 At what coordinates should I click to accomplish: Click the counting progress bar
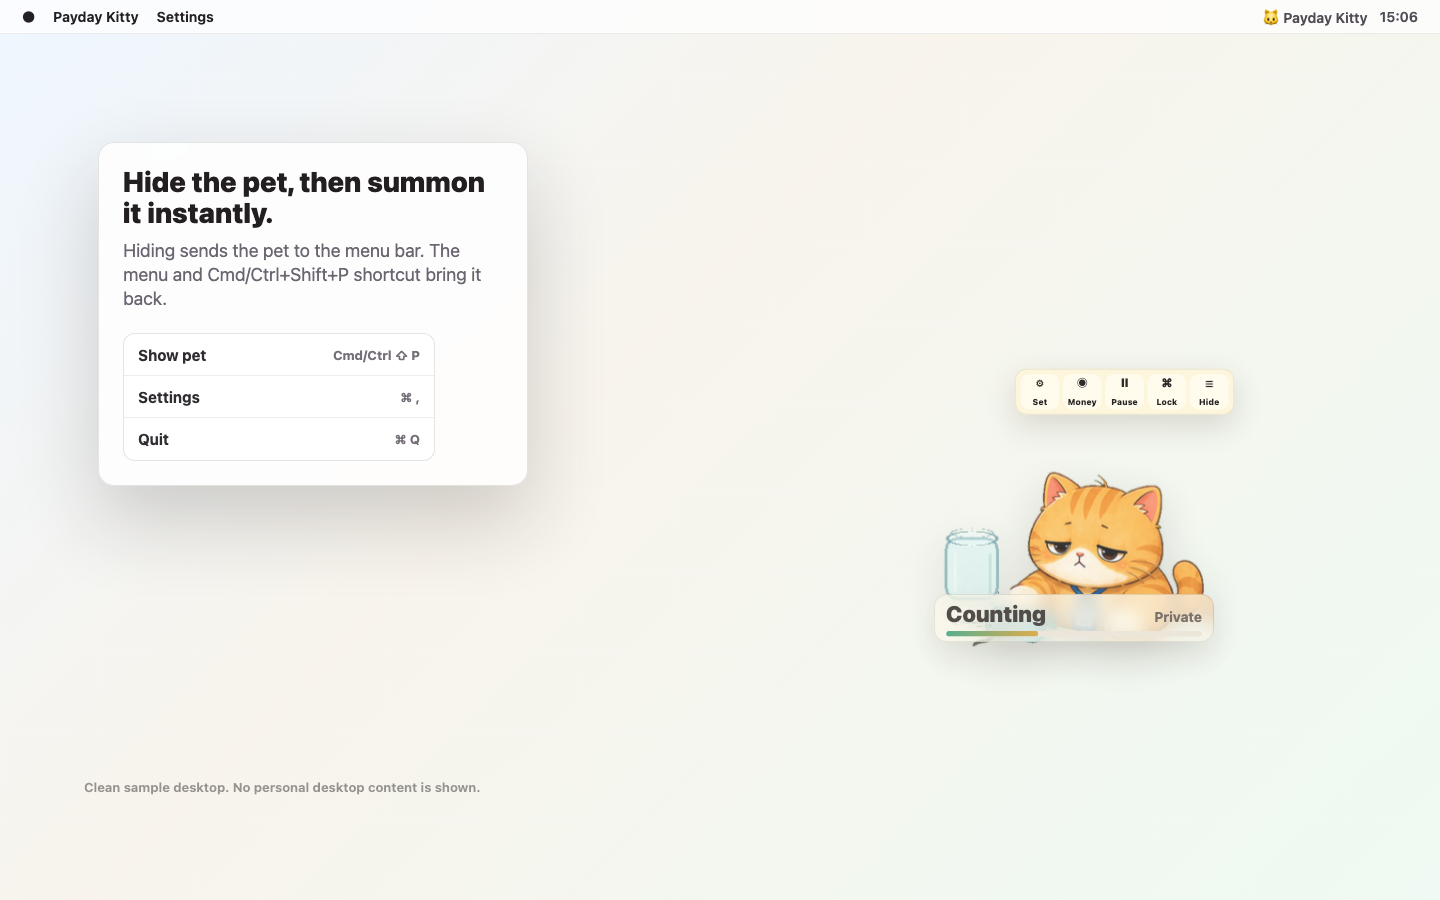pos(1074,633)
